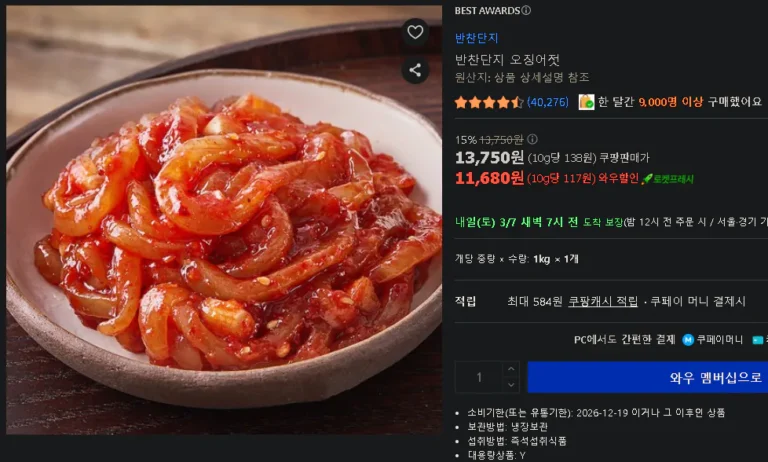Open the 40,276 reviews link
768x462 pixels.
coord(548,102)
